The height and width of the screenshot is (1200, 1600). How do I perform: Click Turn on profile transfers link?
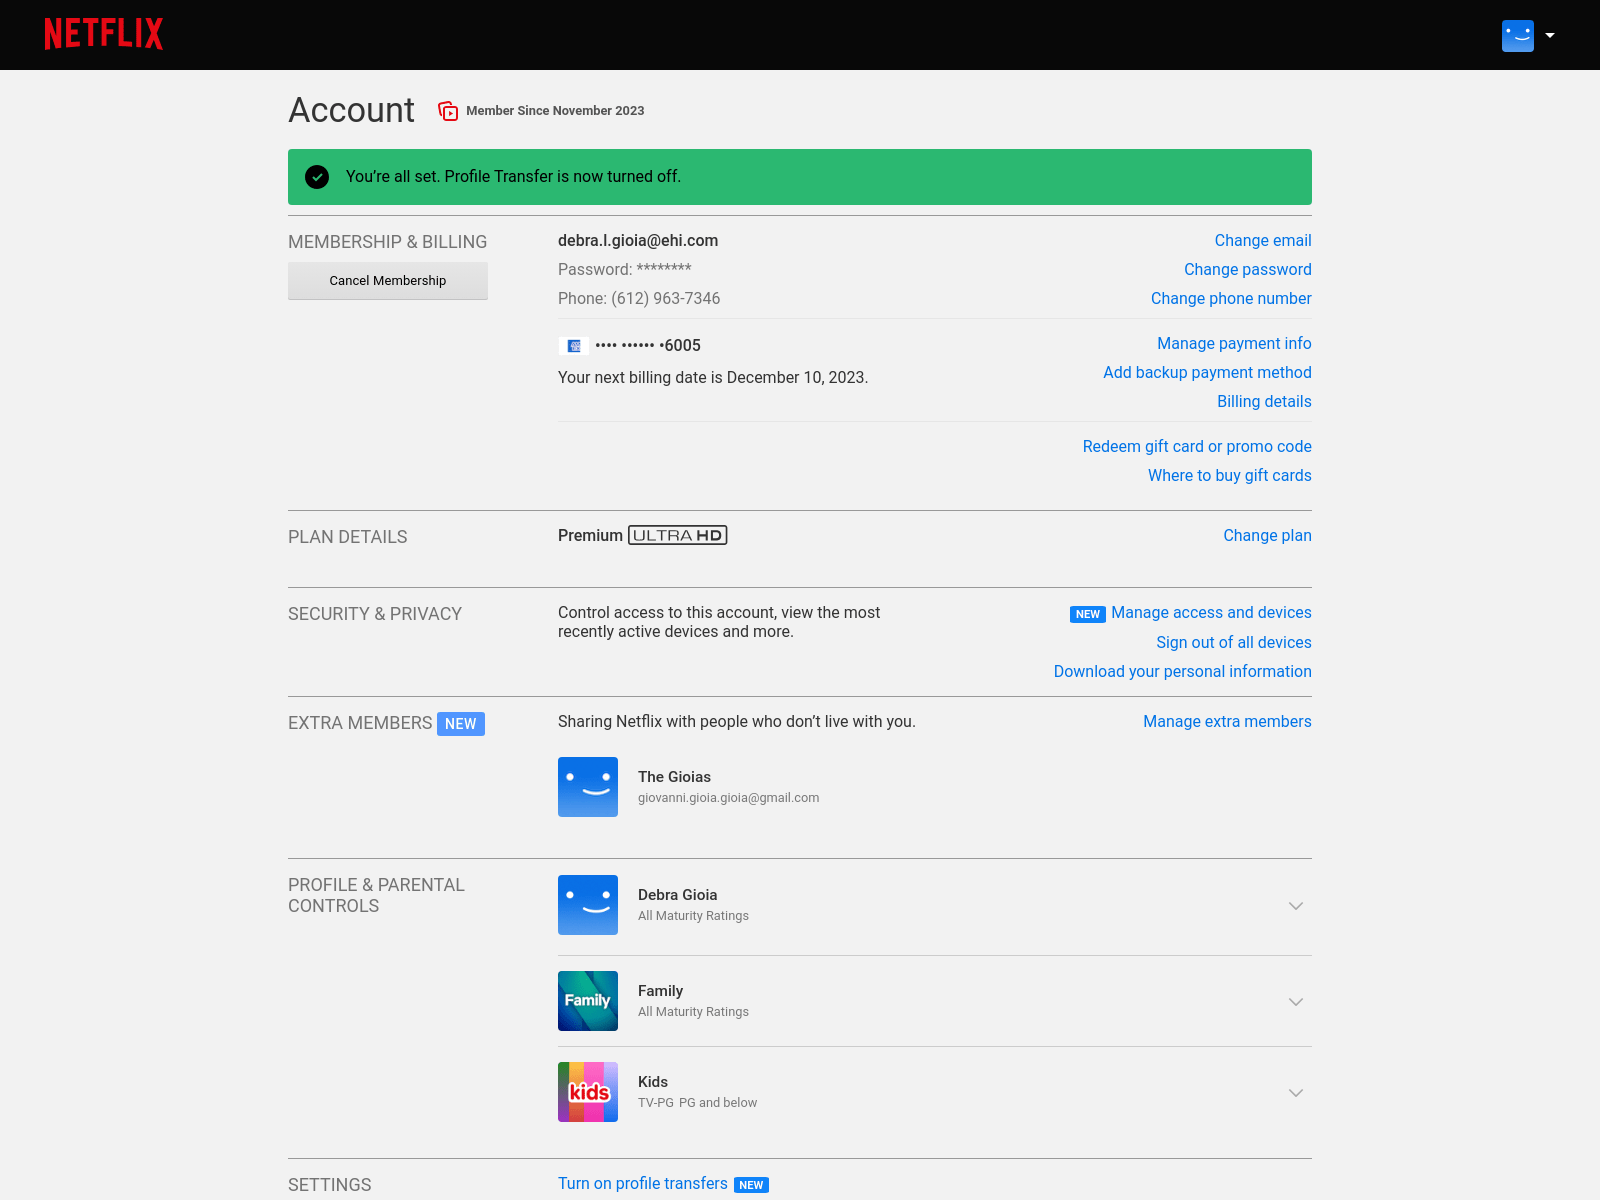[643, 1183]
